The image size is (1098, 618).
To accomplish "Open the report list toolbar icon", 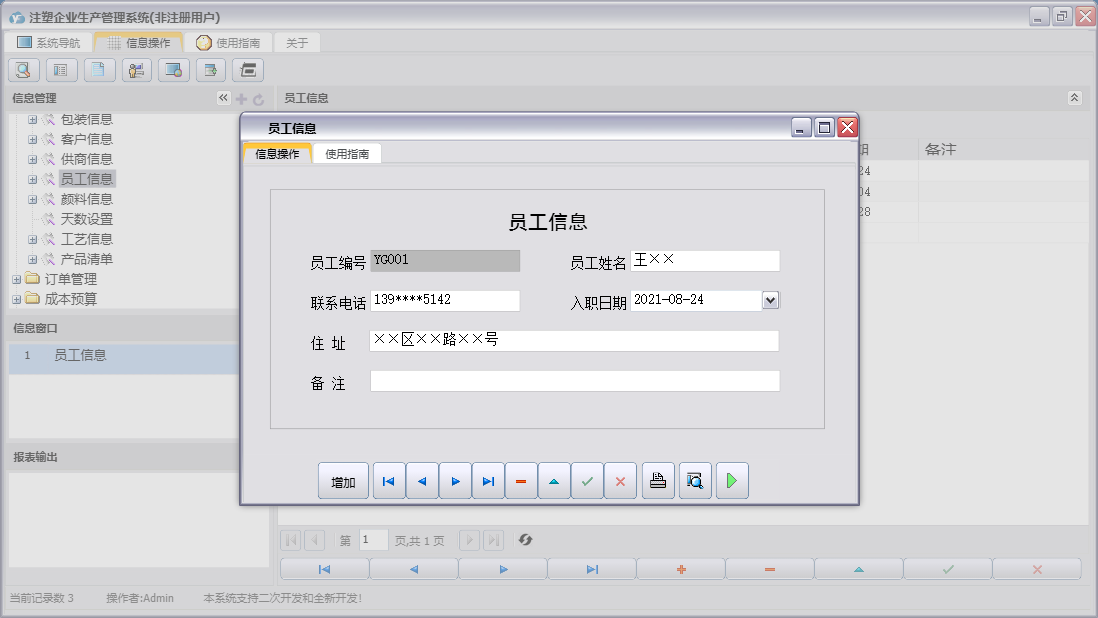I will (60, 70).
